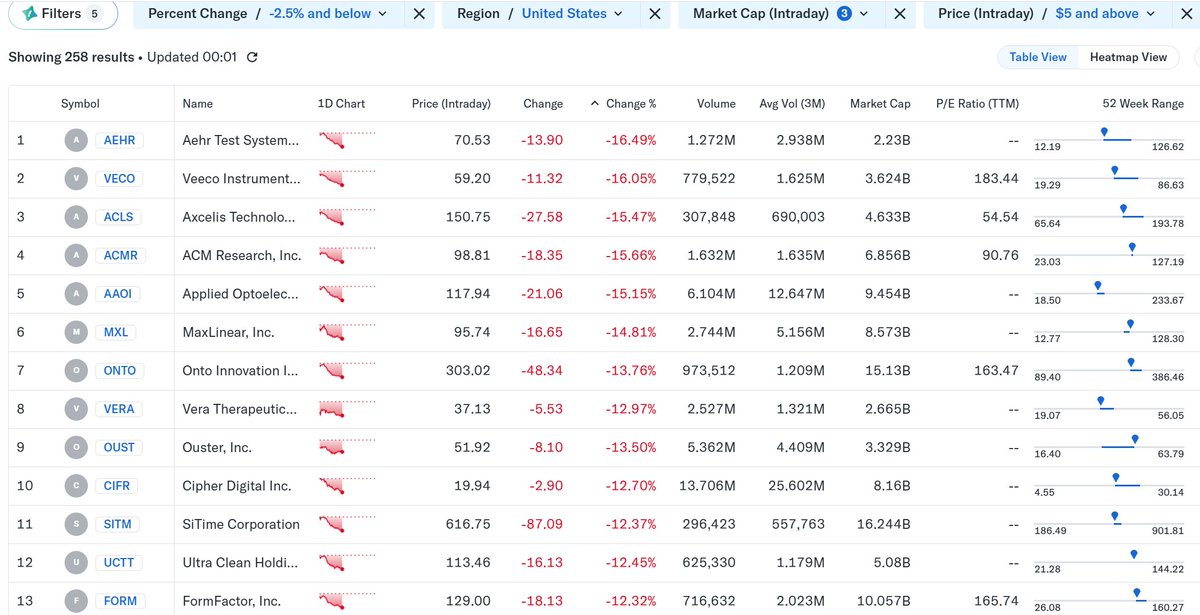Open the CIFR ticker link
1200x615 pixels.
[x=117, y=486]
